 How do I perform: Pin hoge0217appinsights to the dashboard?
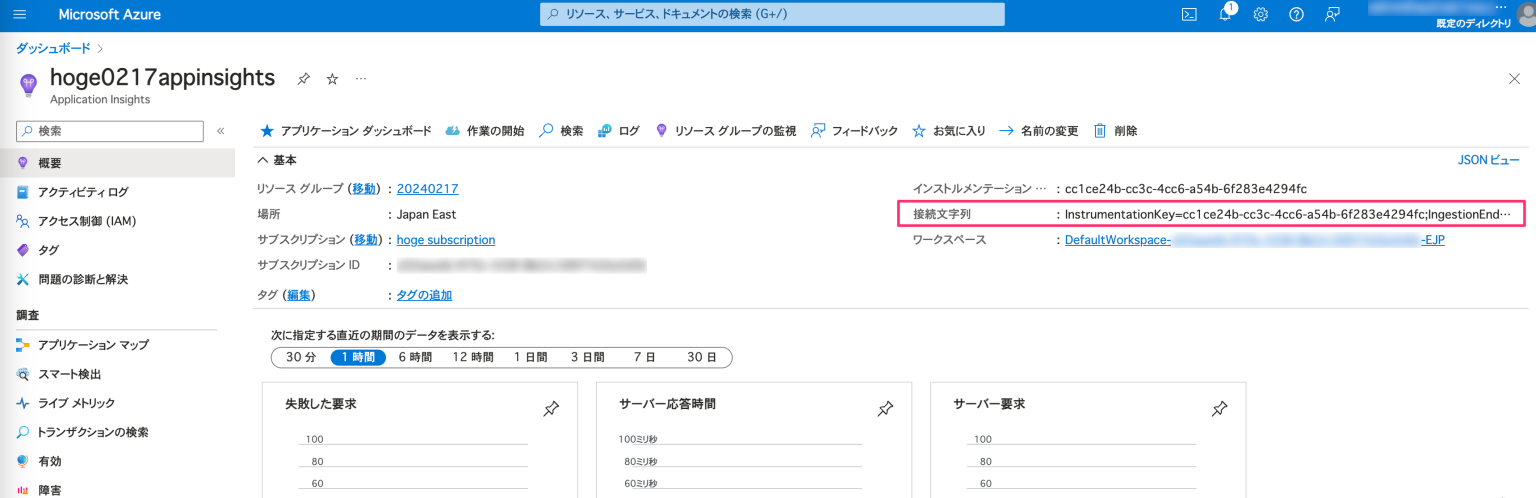click(x=303, y=78)
